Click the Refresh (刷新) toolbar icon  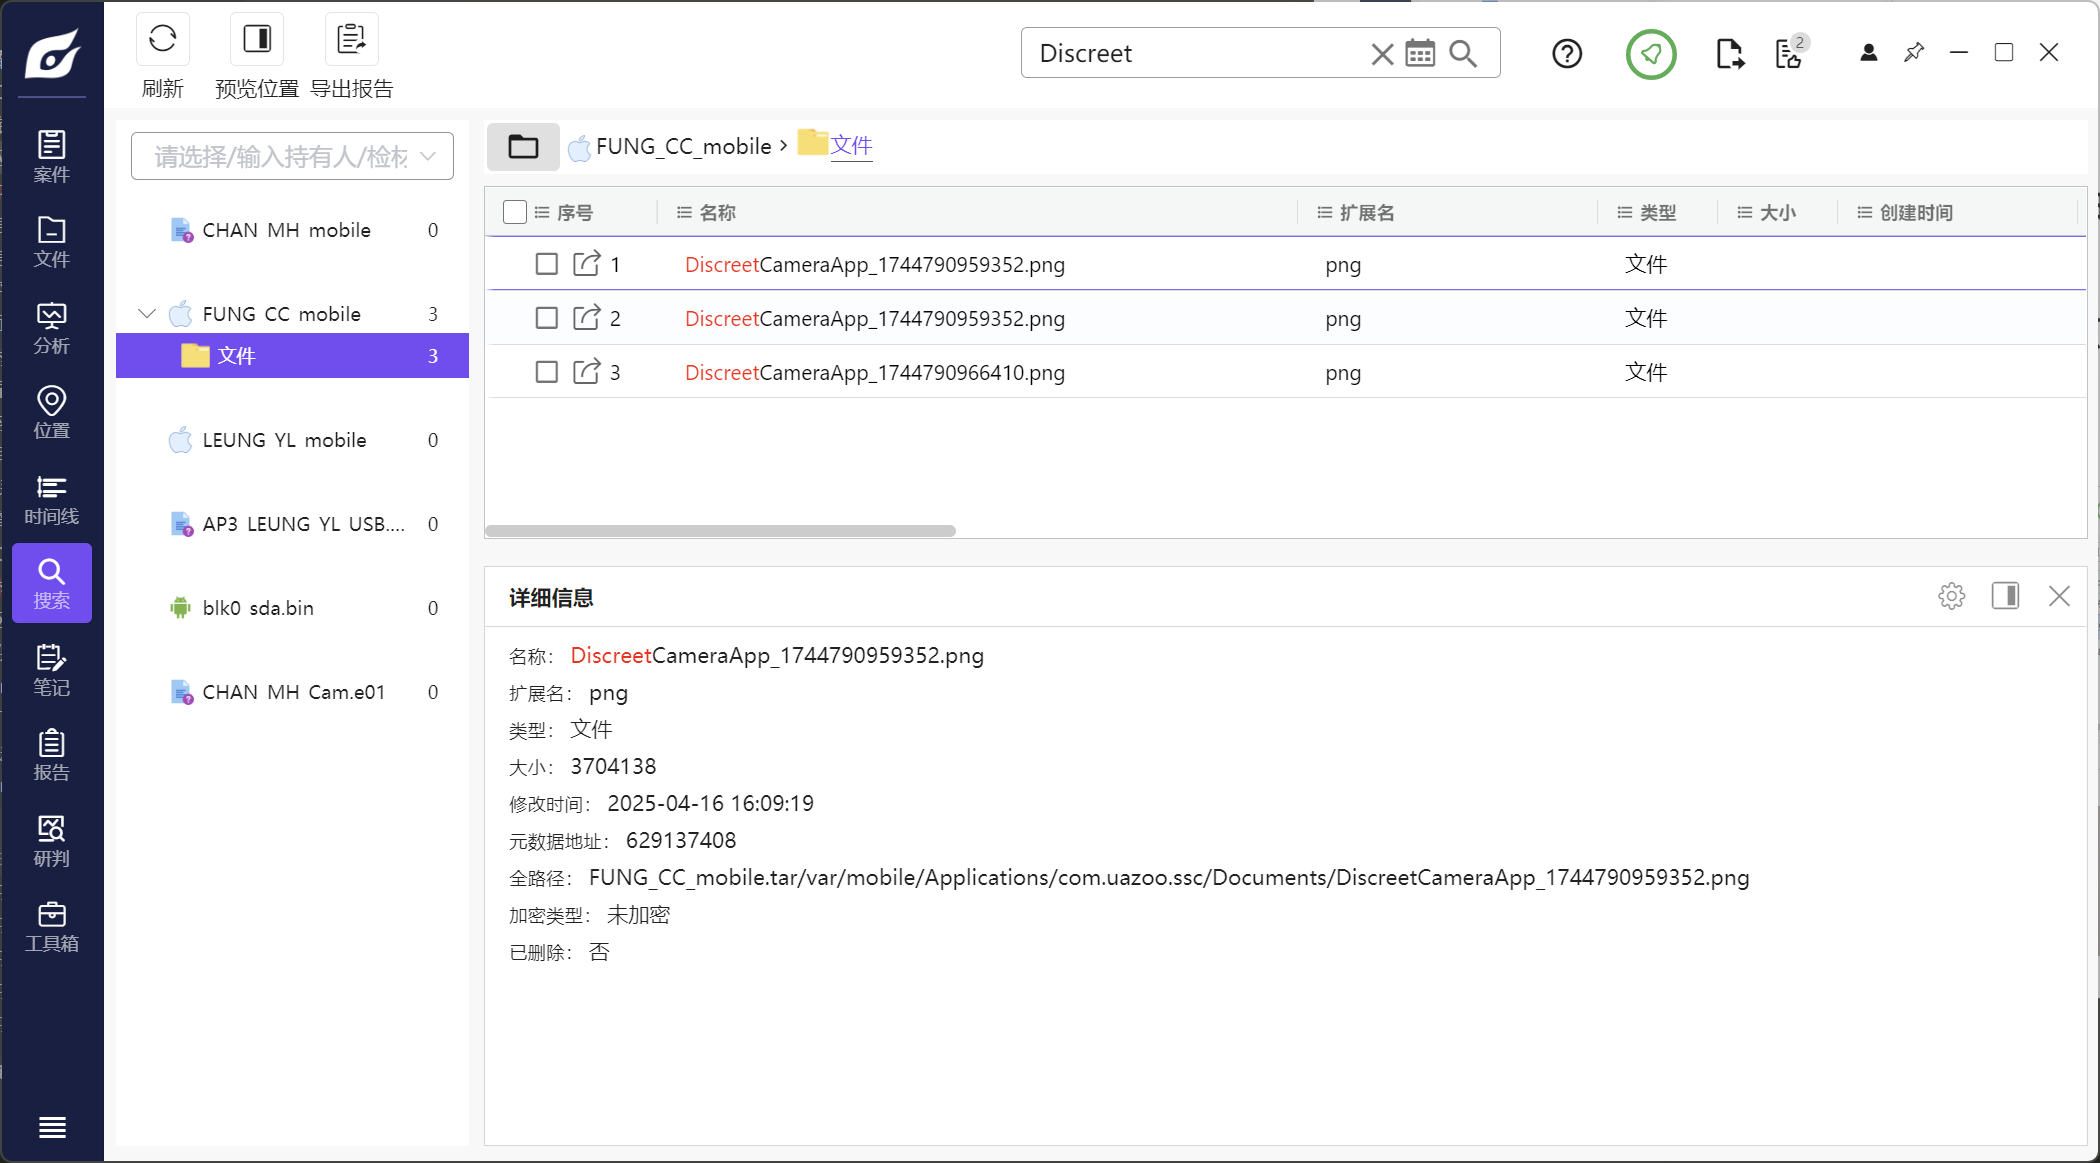point(162,40)
